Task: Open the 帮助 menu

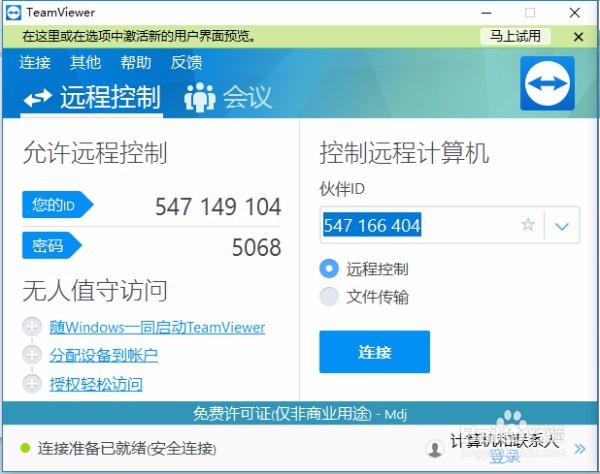Action: point(136,62)
